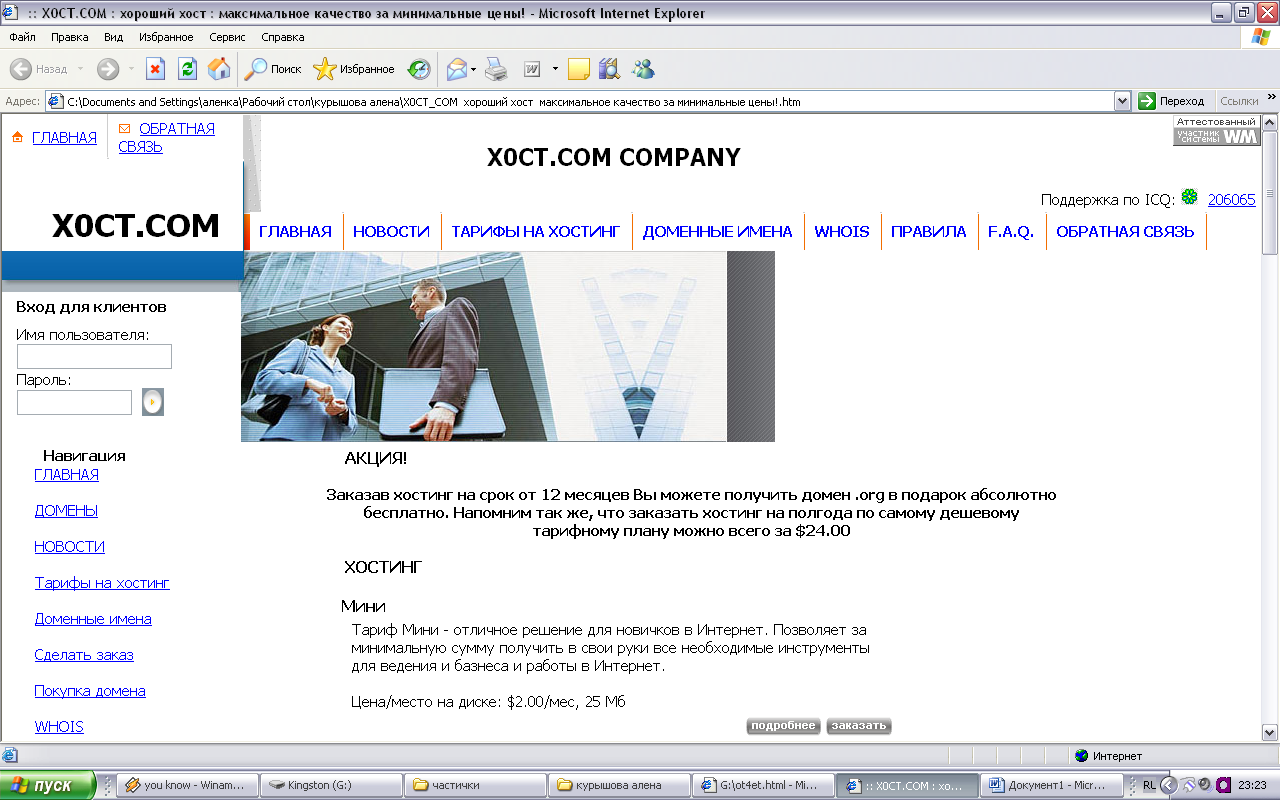Open the Вид menu
This screenshot has height=800, width=1280.
coord(114,37)
